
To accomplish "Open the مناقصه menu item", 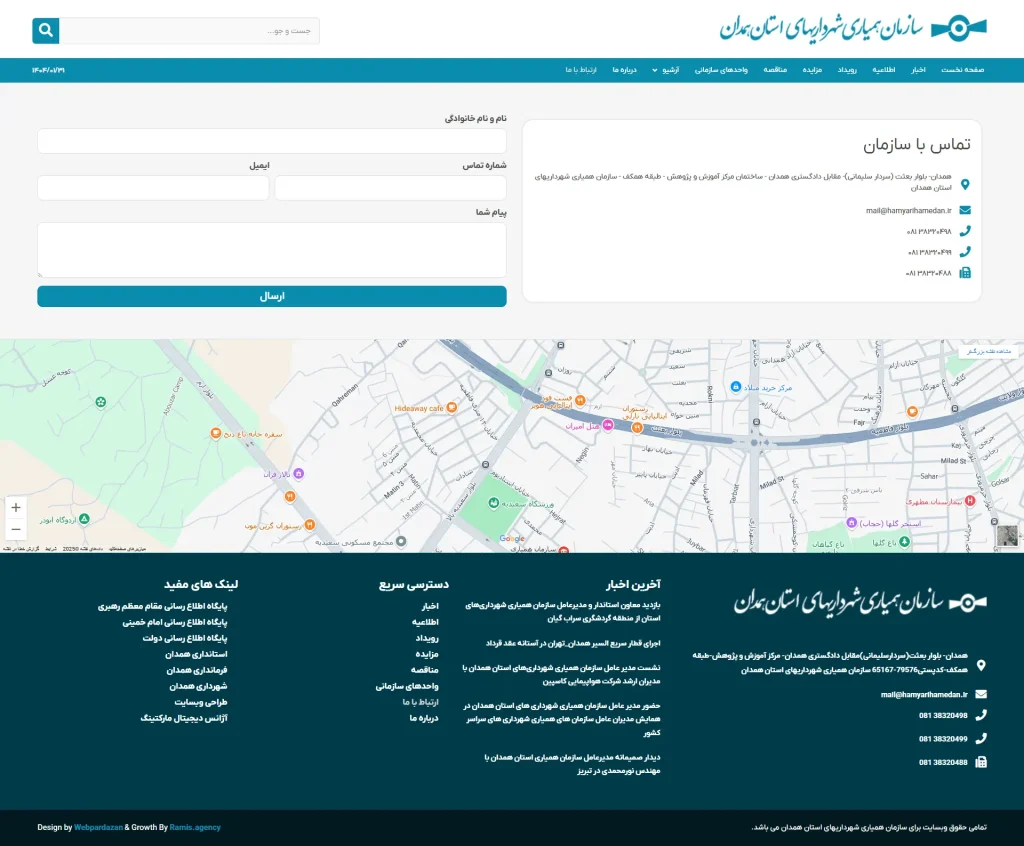I will point(775,70).
